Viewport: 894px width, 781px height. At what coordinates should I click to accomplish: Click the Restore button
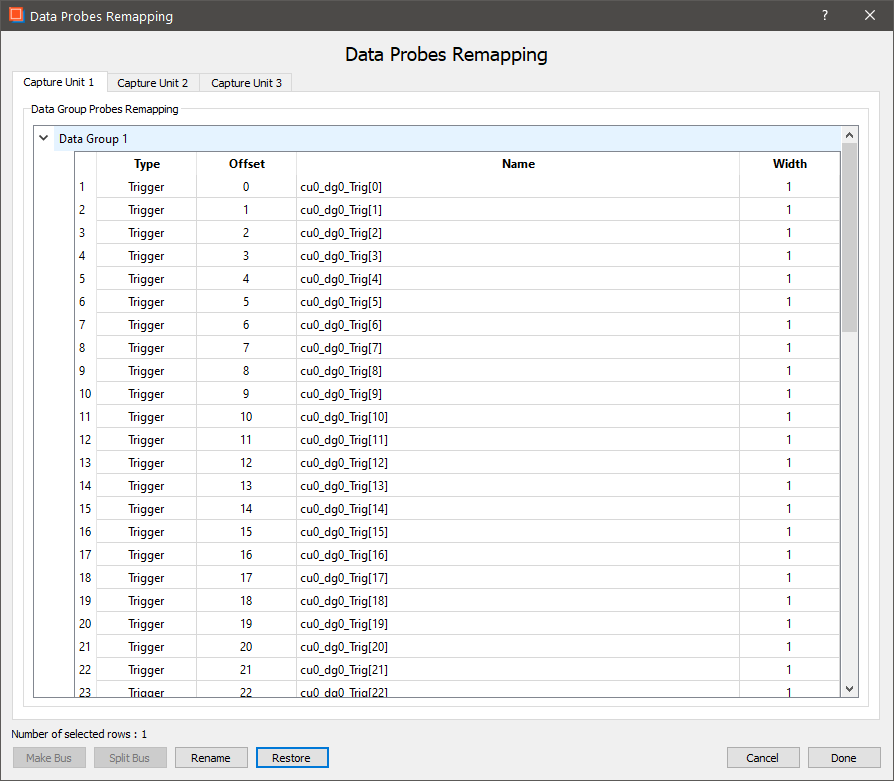pyautogui.click(x=292, y=758)
